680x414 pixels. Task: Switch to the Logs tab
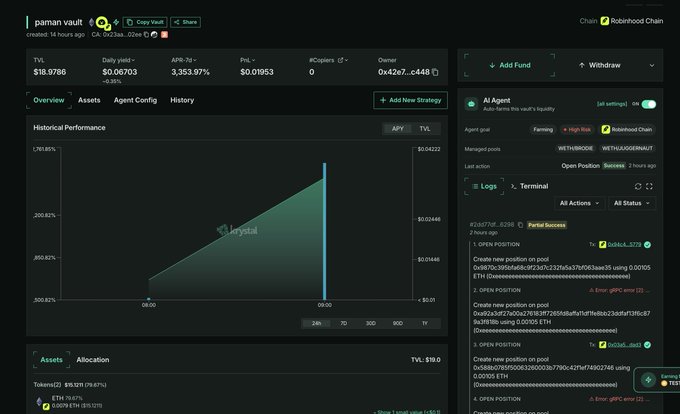pos(484,186)
